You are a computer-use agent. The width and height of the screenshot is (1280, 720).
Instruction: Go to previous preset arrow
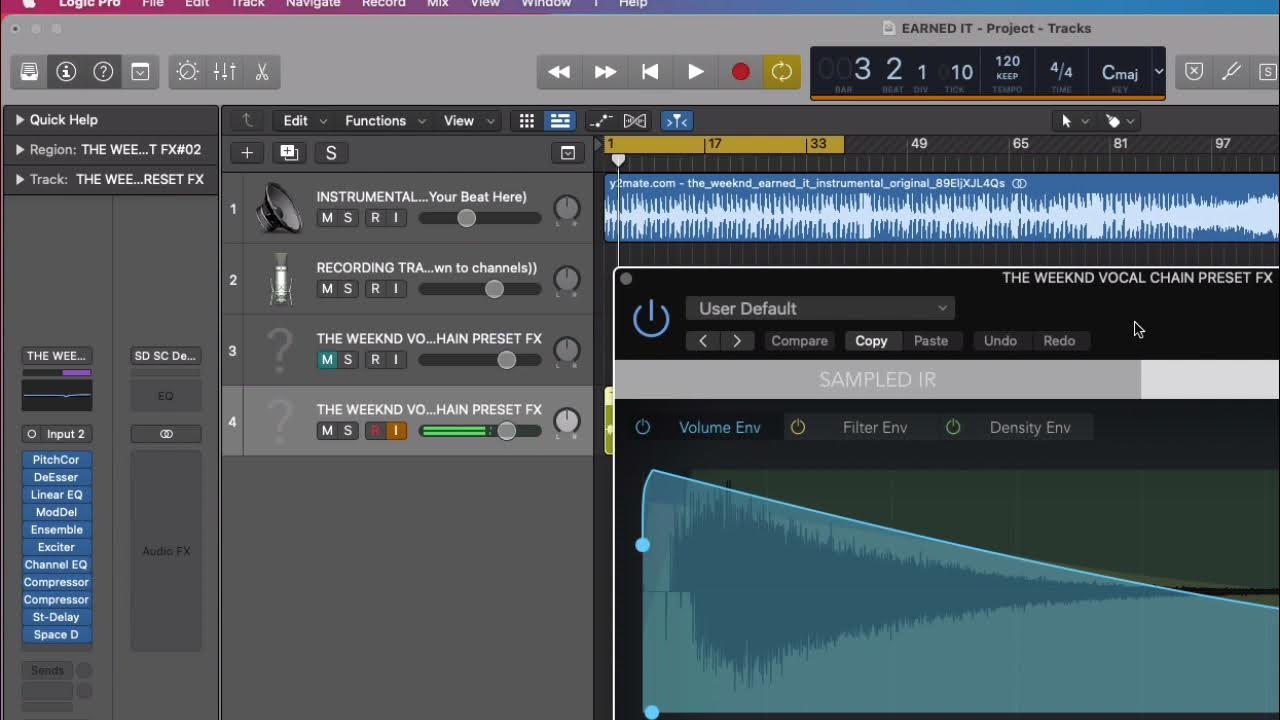coord(703,341)
